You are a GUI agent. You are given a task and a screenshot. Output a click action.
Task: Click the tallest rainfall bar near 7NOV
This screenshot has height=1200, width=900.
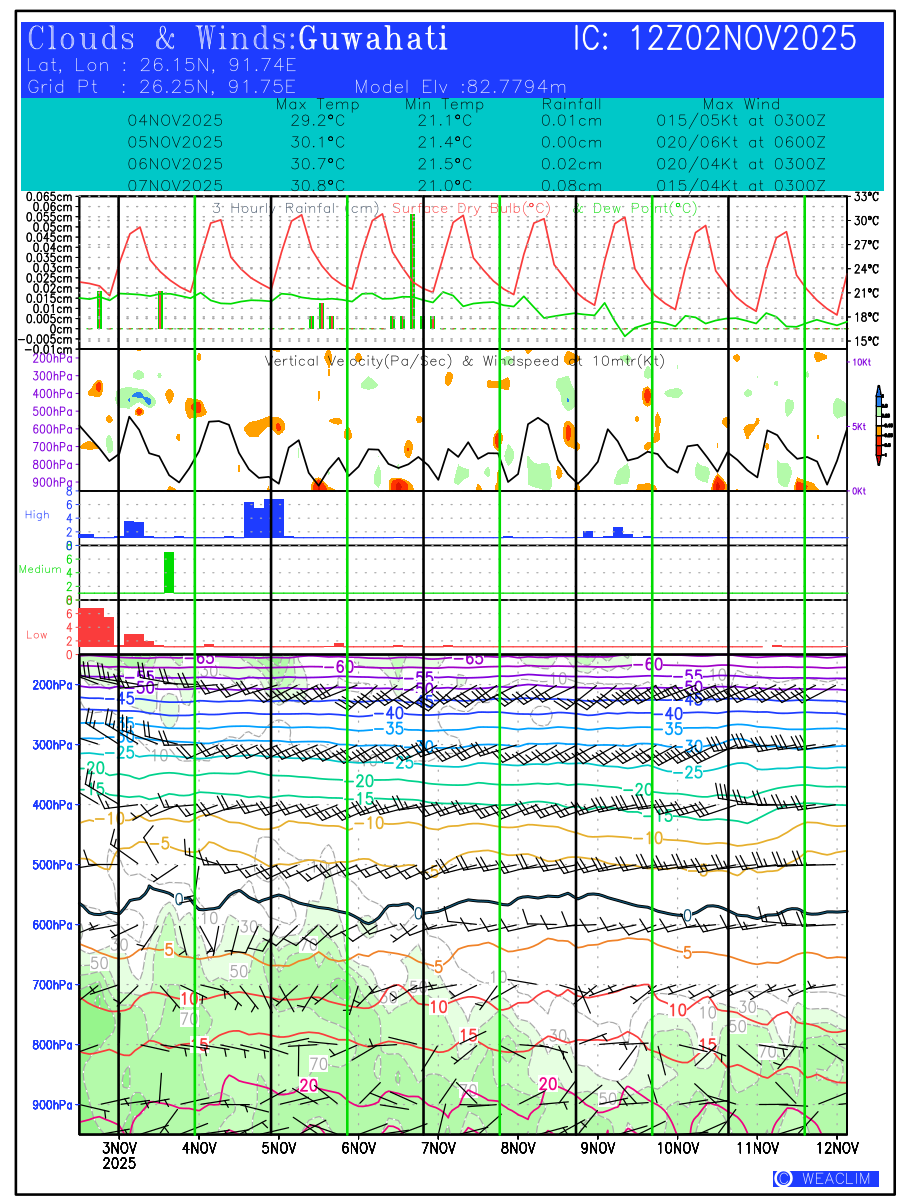[412, 271]
